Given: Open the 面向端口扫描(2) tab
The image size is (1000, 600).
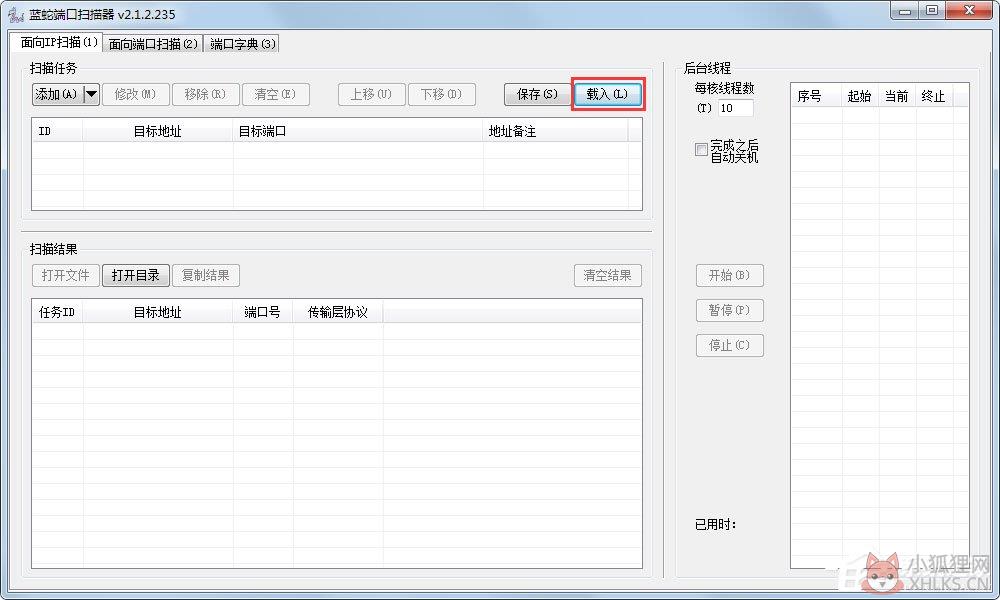Looking at the screenshot, I should coord(153,43).
